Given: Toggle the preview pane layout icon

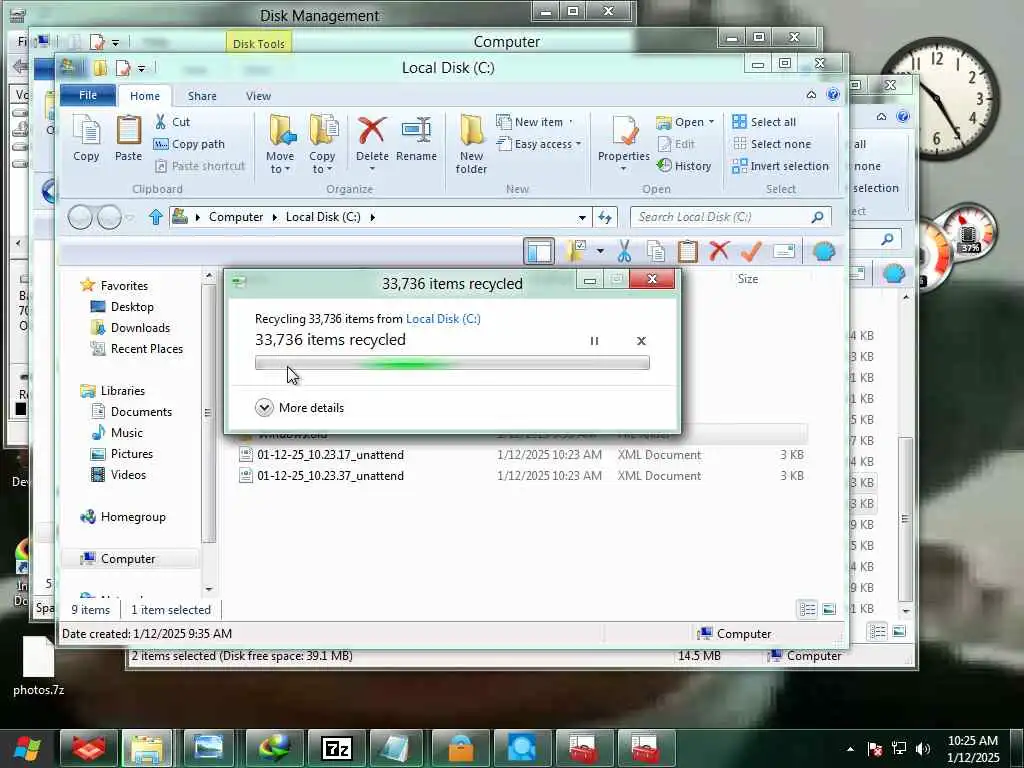Looking at the screenshot, I should (539, 251).
